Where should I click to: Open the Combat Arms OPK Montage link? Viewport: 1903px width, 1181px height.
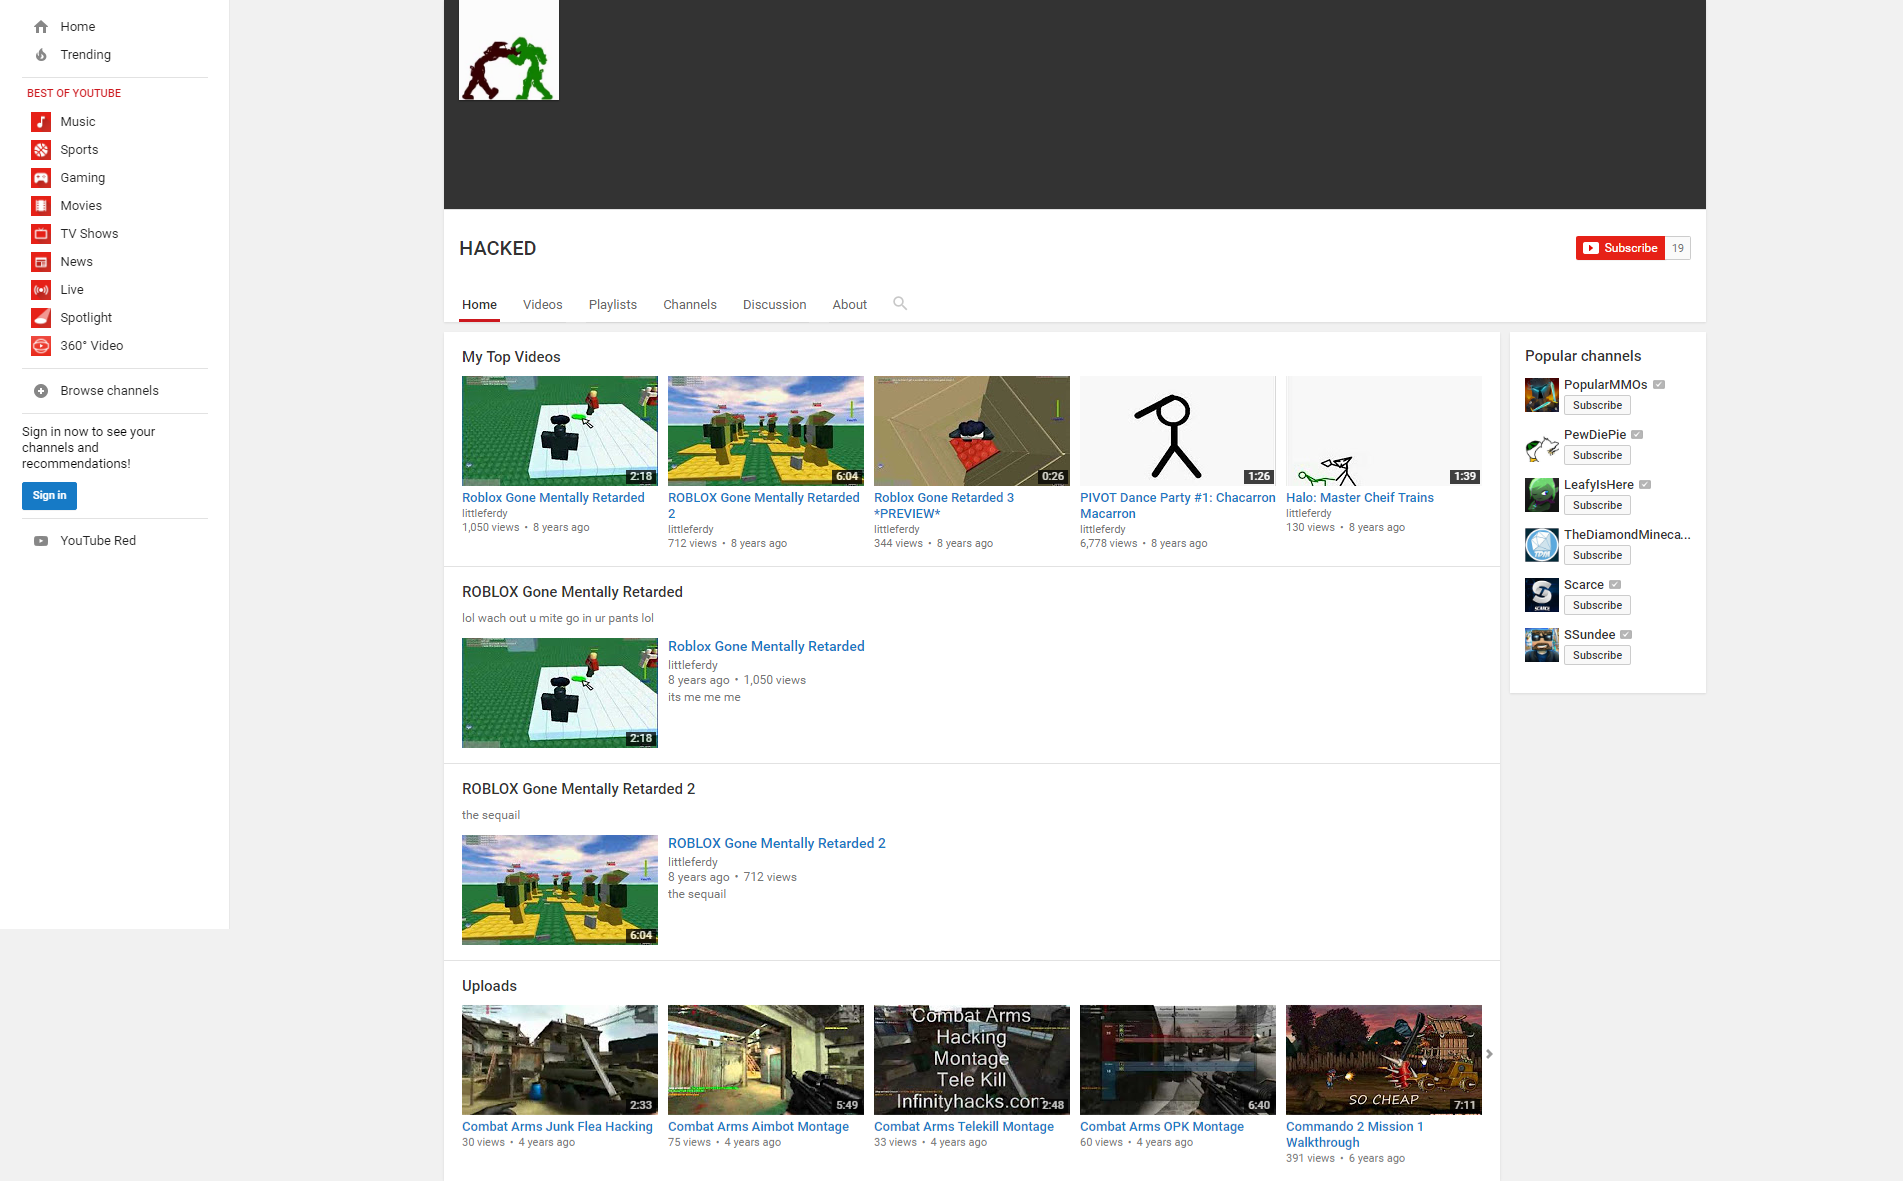click(x=1162, y=1127)
